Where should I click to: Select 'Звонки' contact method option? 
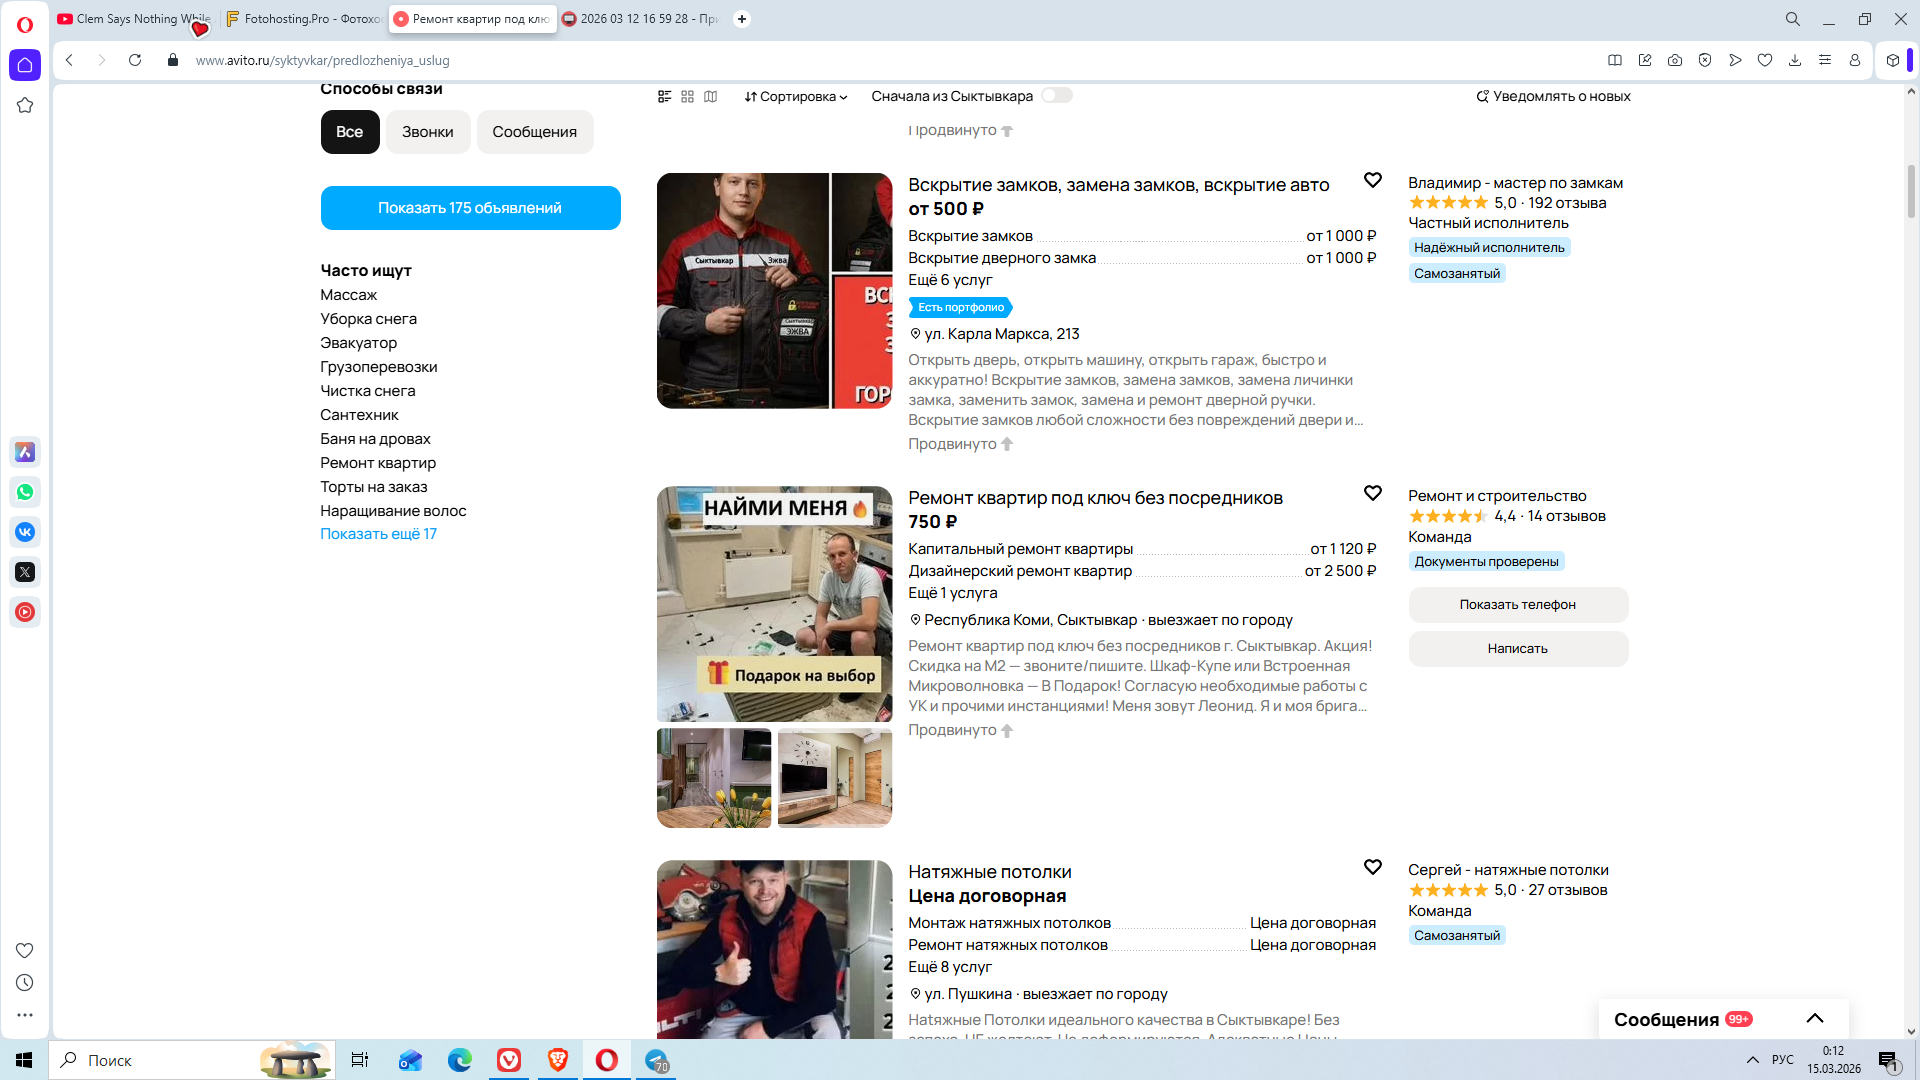427,132
